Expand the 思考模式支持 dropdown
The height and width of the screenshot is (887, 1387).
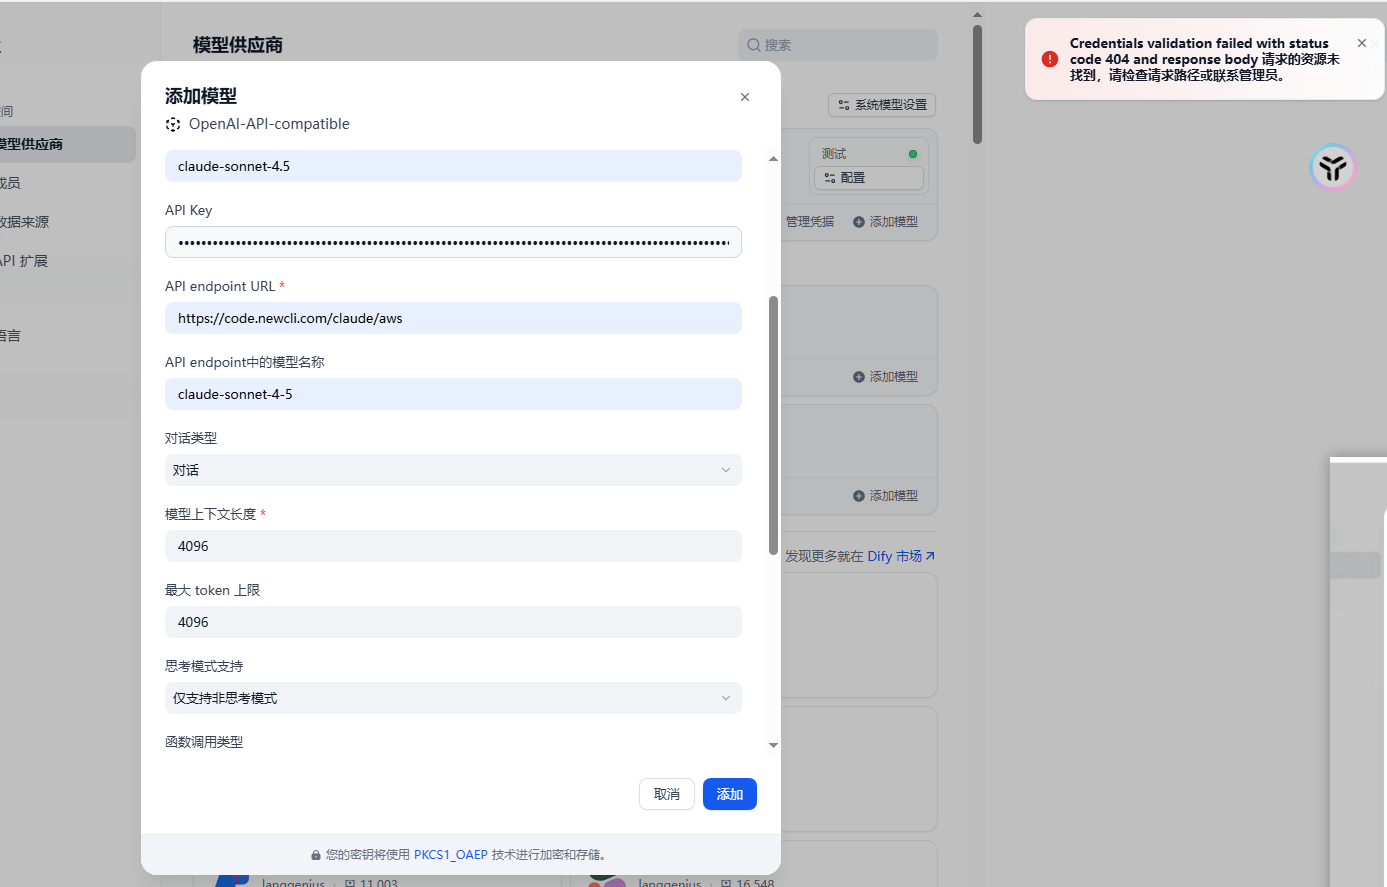point(453,698)
